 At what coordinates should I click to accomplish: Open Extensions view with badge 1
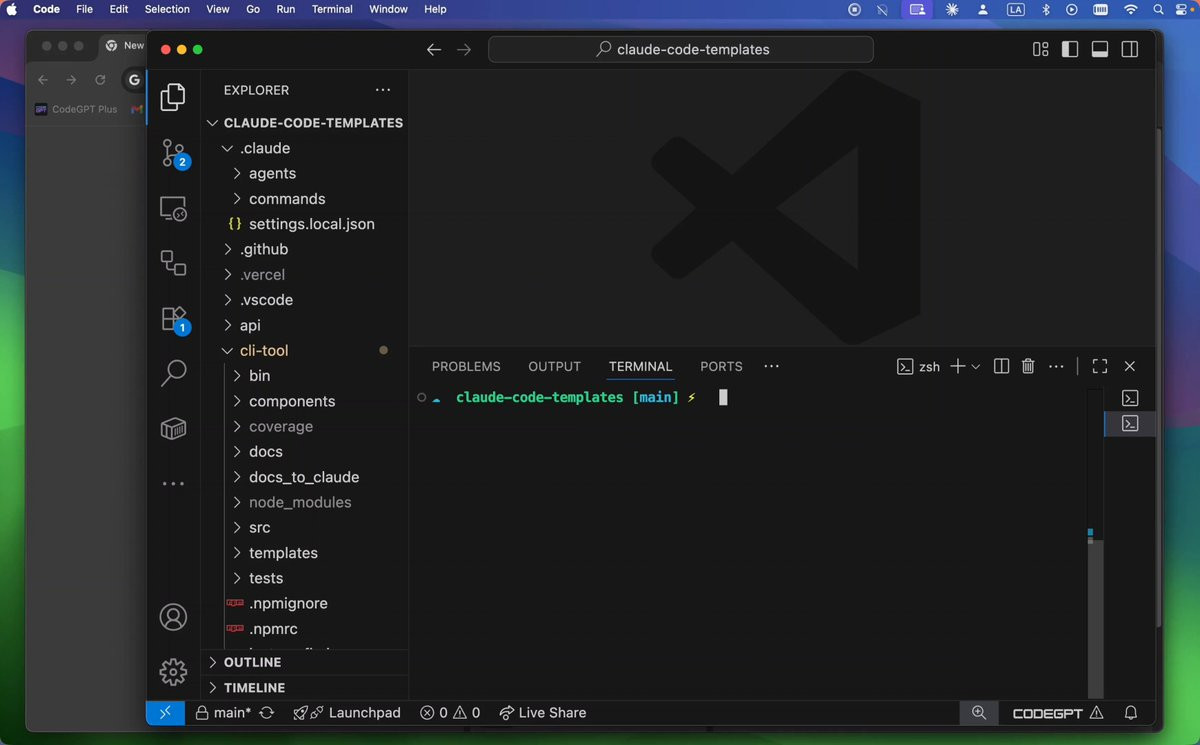pos(174,319)
